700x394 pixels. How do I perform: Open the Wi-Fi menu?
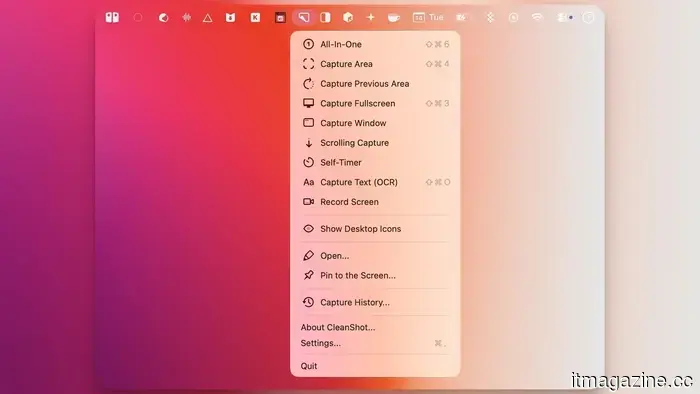[x=537, y=17]
